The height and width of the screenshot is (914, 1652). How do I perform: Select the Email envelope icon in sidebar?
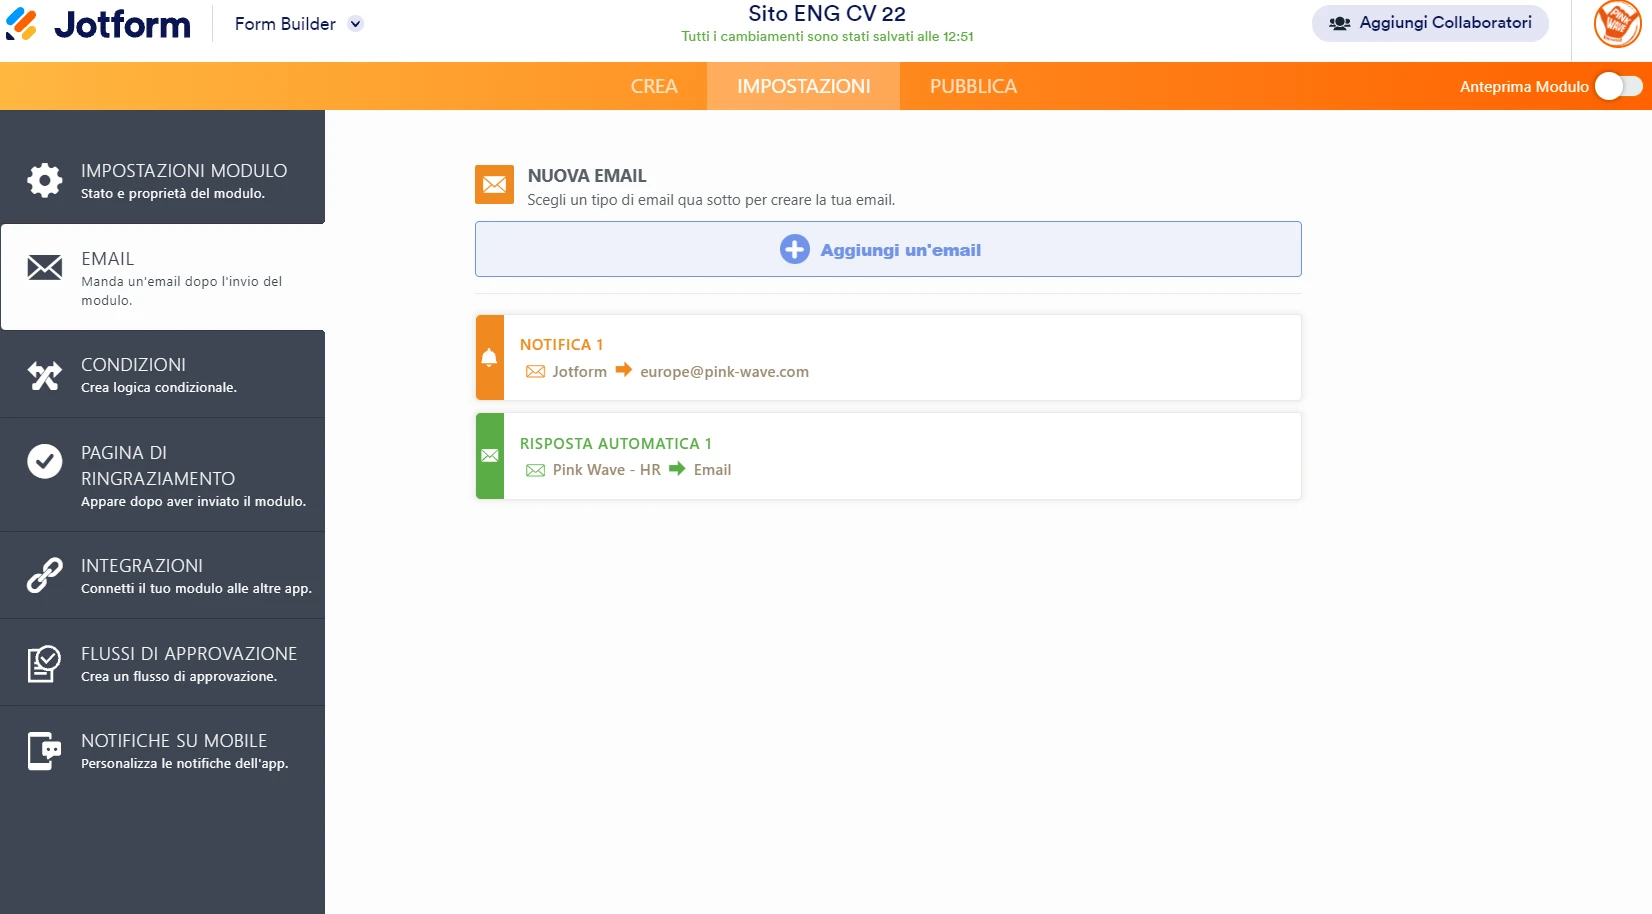[44, 267]
